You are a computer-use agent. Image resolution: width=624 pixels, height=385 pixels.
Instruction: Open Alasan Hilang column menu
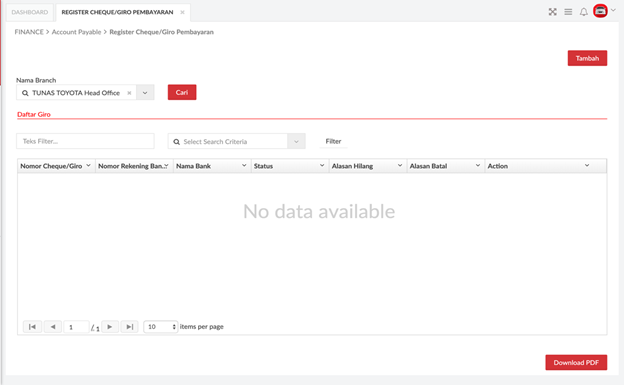tap(400, 166)
